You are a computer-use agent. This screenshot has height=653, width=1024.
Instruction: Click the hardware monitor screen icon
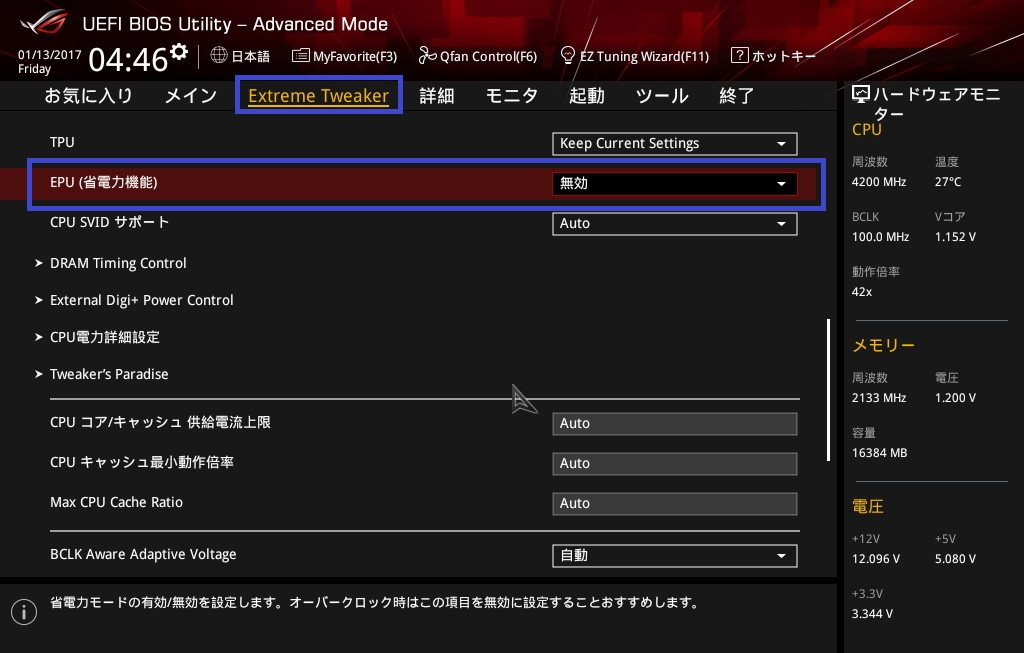[861, 95]
